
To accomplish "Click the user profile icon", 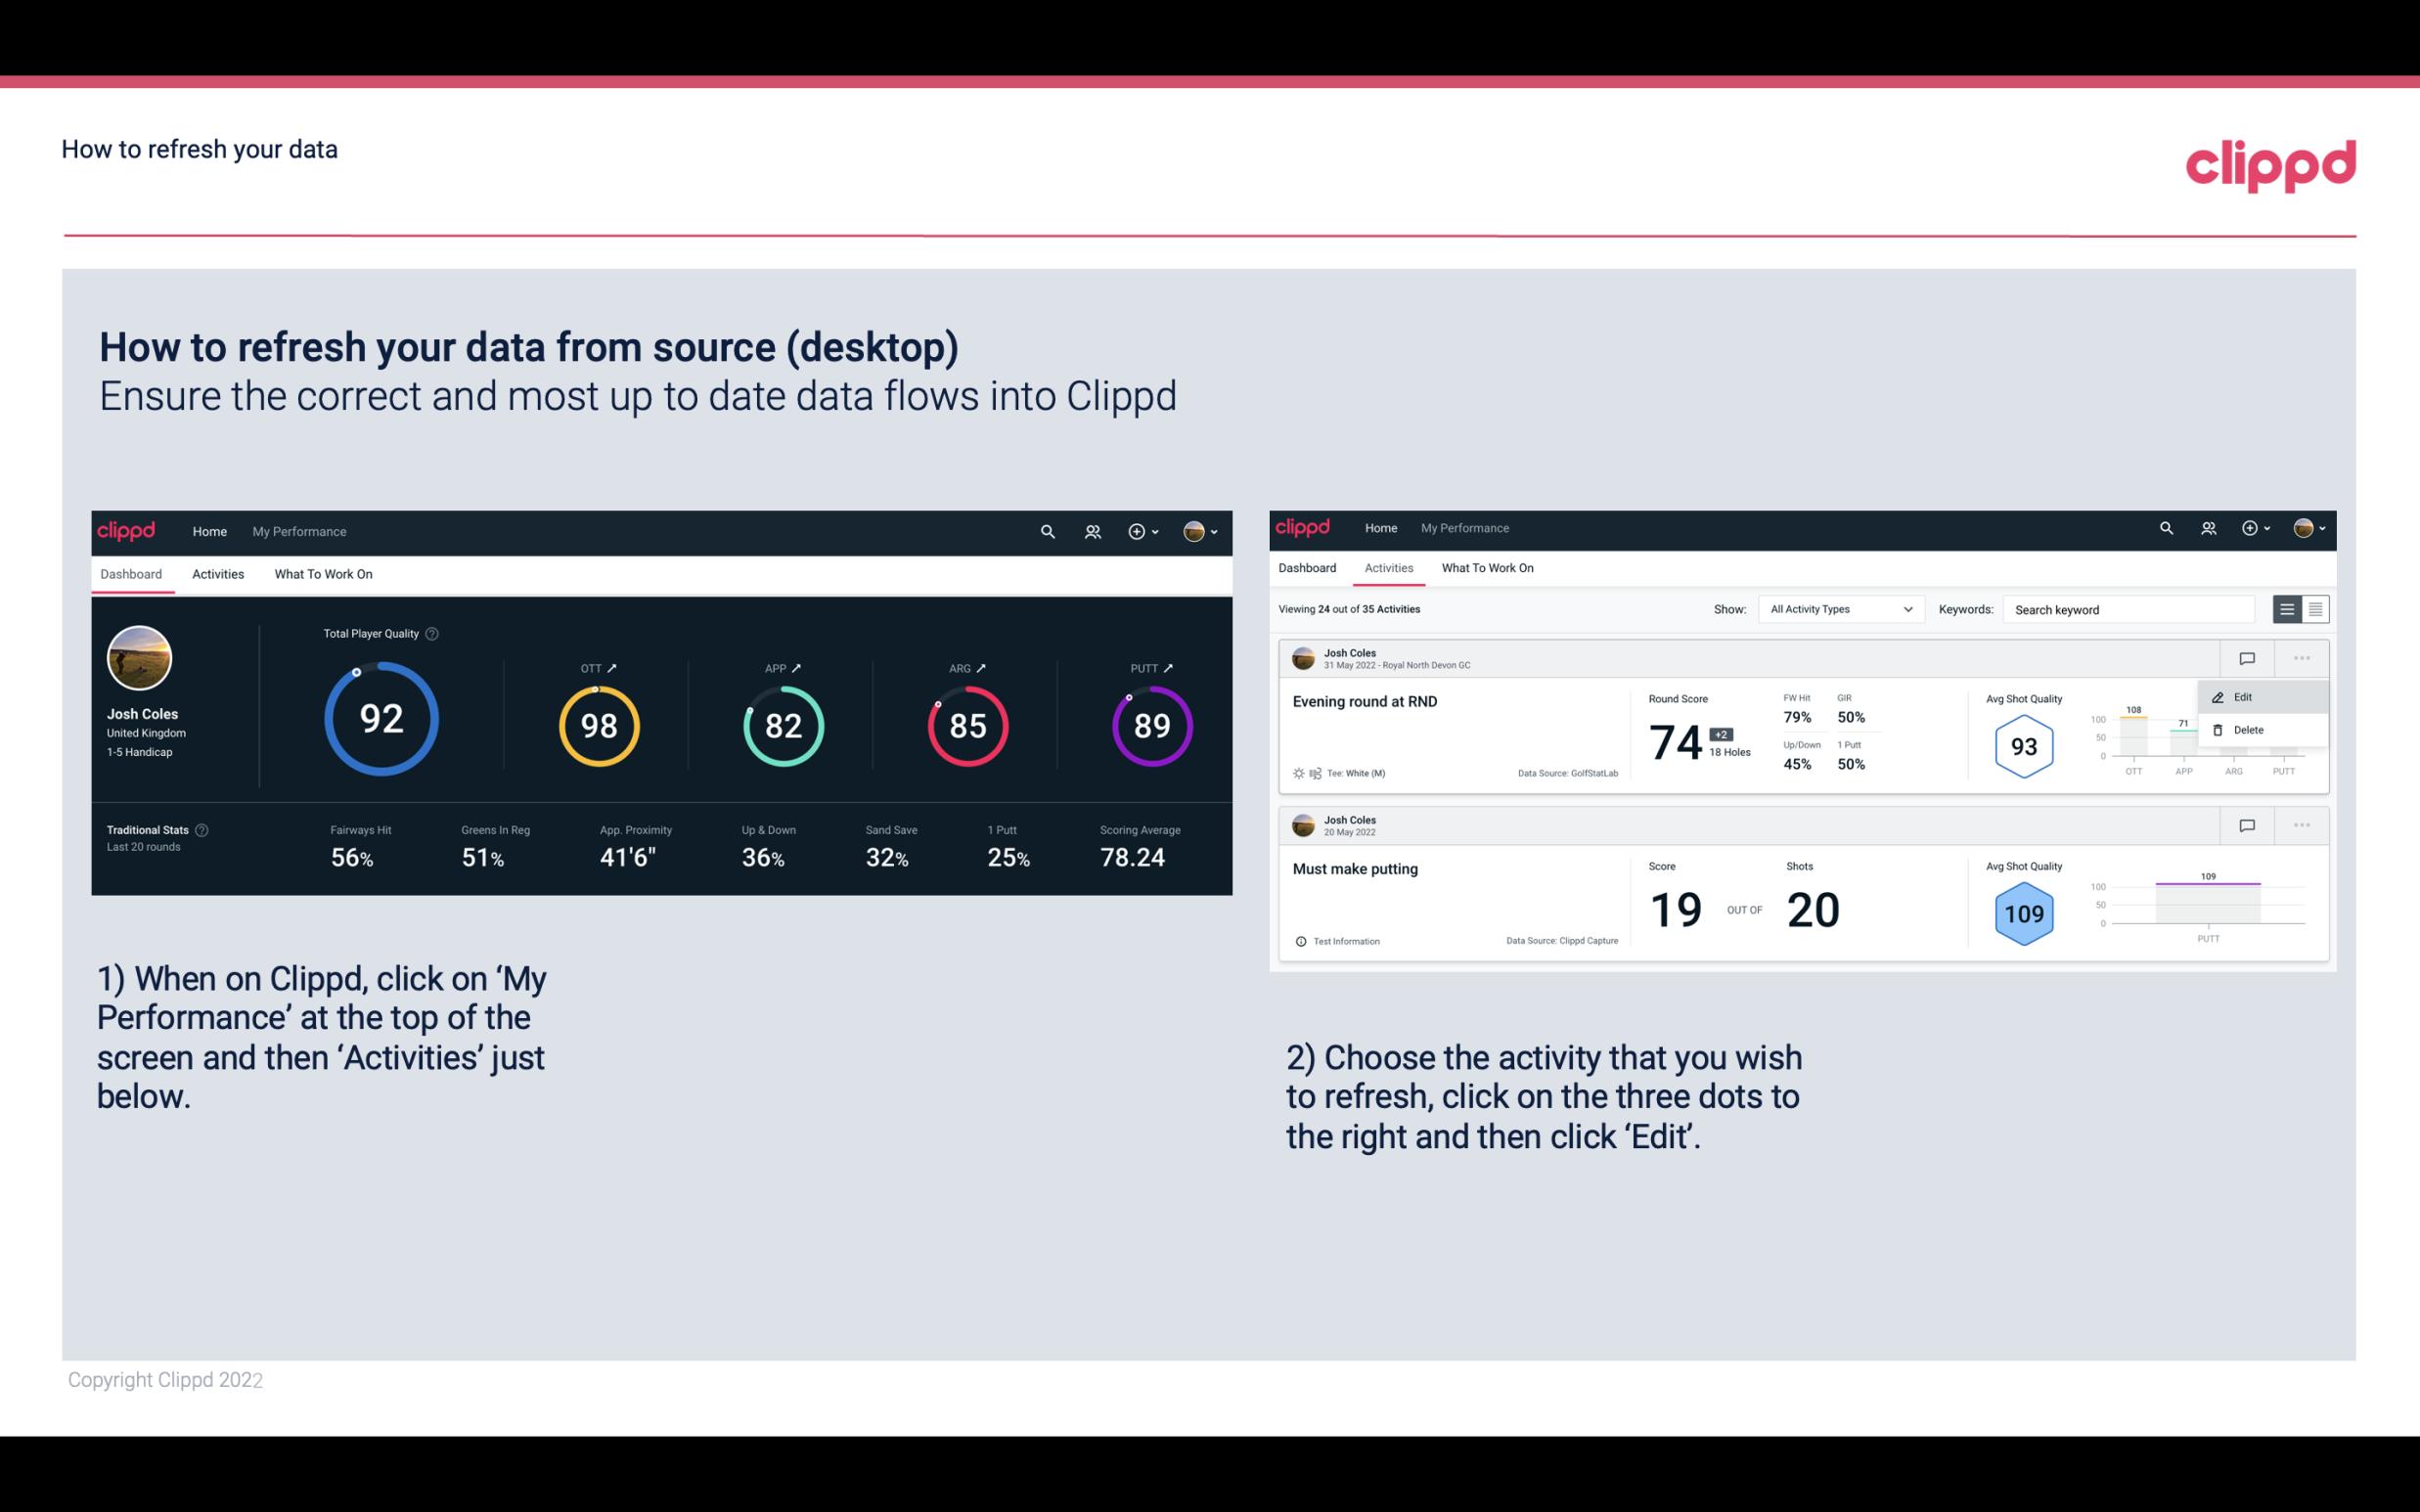I will (1193, 529).
